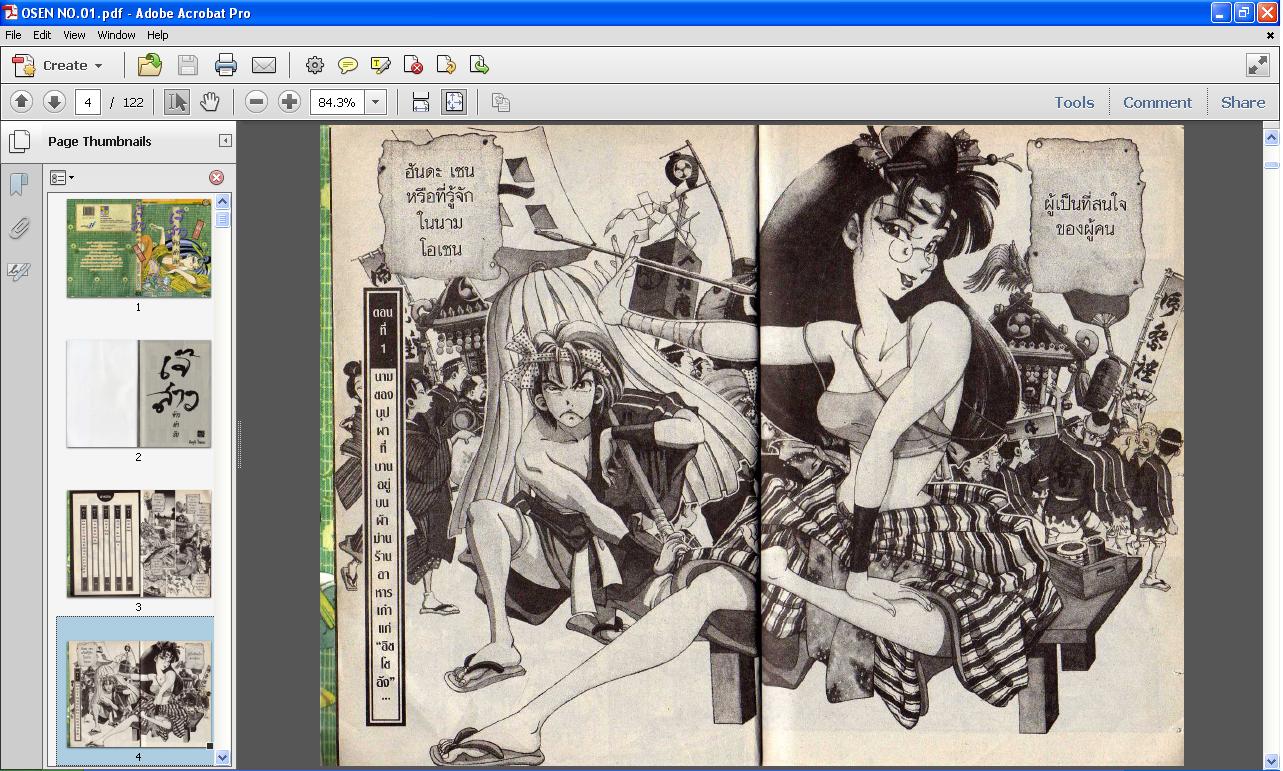Add a sticky note comment
This screenshot has width=1283, height=771.
tap(348, 65)
